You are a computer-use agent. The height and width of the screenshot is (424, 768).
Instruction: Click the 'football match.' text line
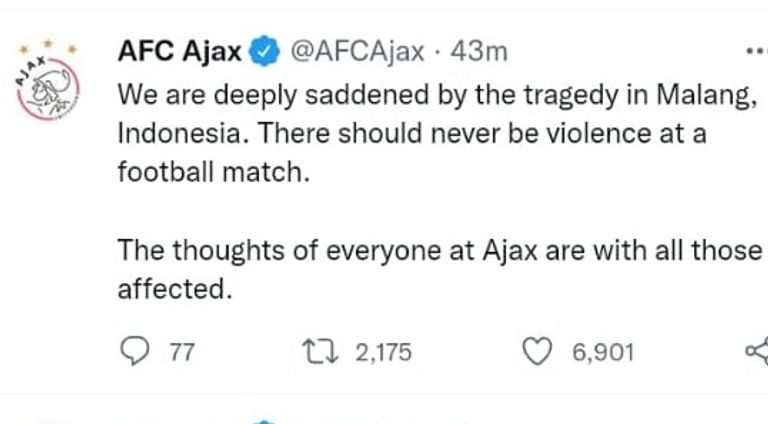pos(208,171)
